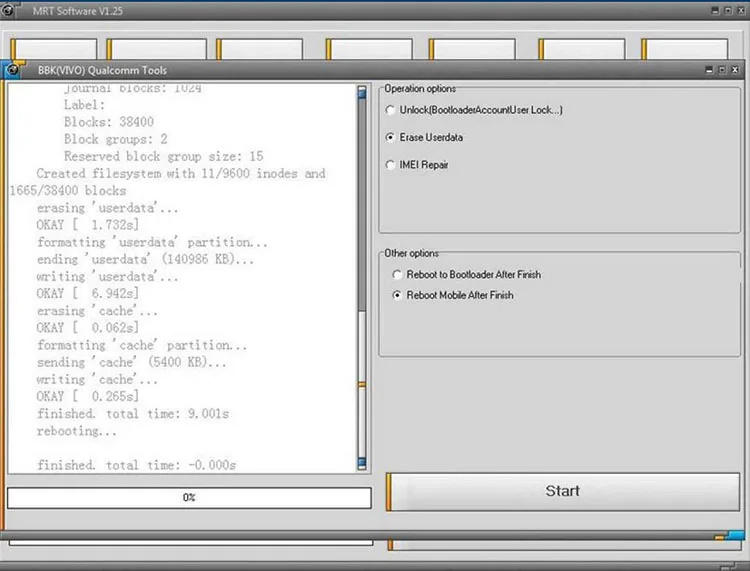
Task: Click the BBK(VIVO) Qualcomm Tools window icon
Action: pos(12,70)
